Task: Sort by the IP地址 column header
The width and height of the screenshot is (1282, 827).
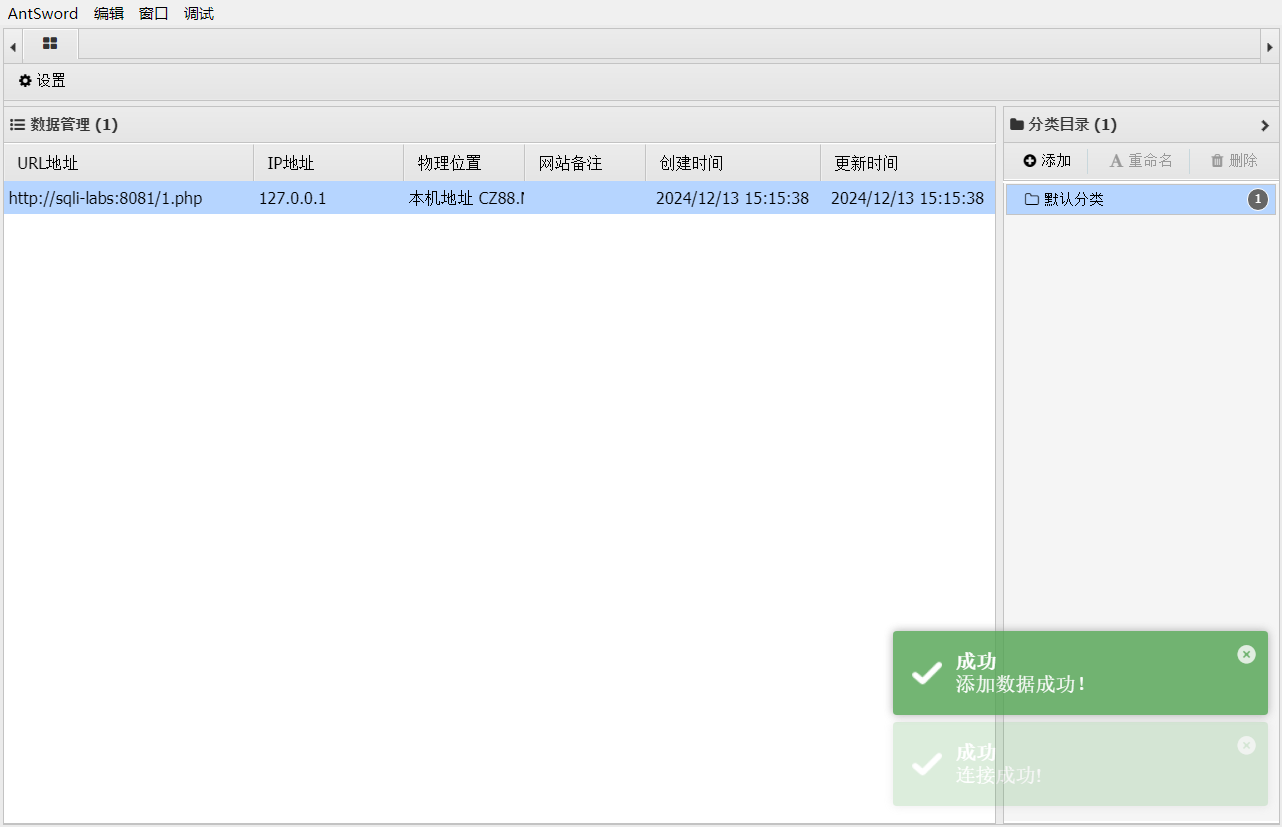Action: click(329, 163)
